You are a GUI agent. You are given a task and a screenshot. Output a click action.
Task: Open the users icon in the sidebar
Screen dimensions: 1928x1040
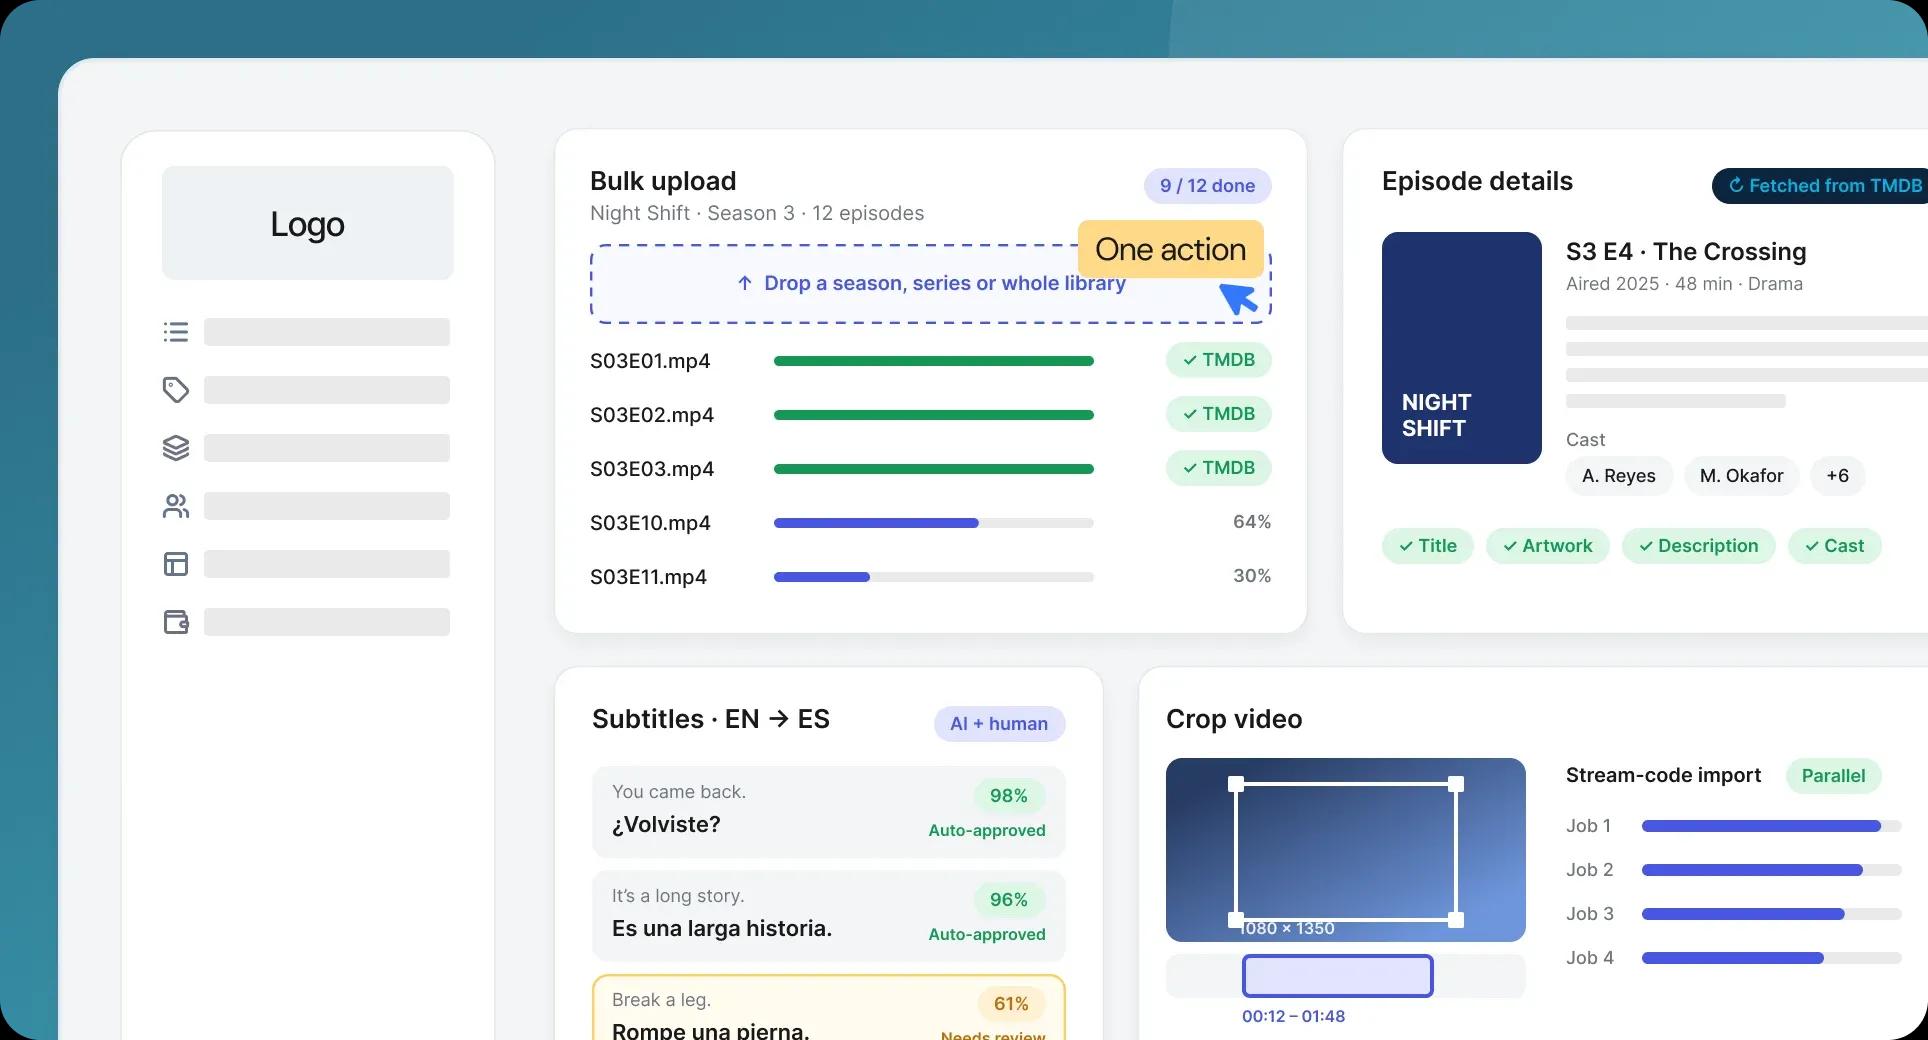coord(176,506)
